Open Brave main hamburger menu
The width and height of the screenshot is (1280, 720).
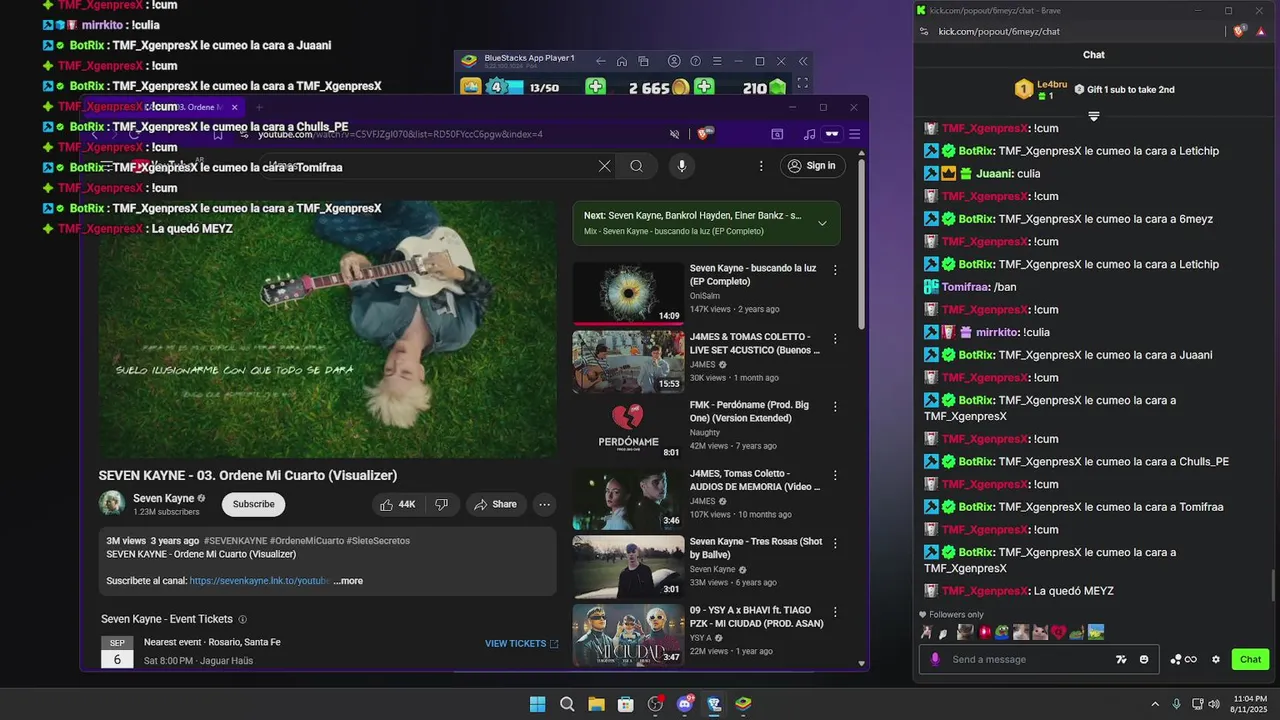(854, 134)
